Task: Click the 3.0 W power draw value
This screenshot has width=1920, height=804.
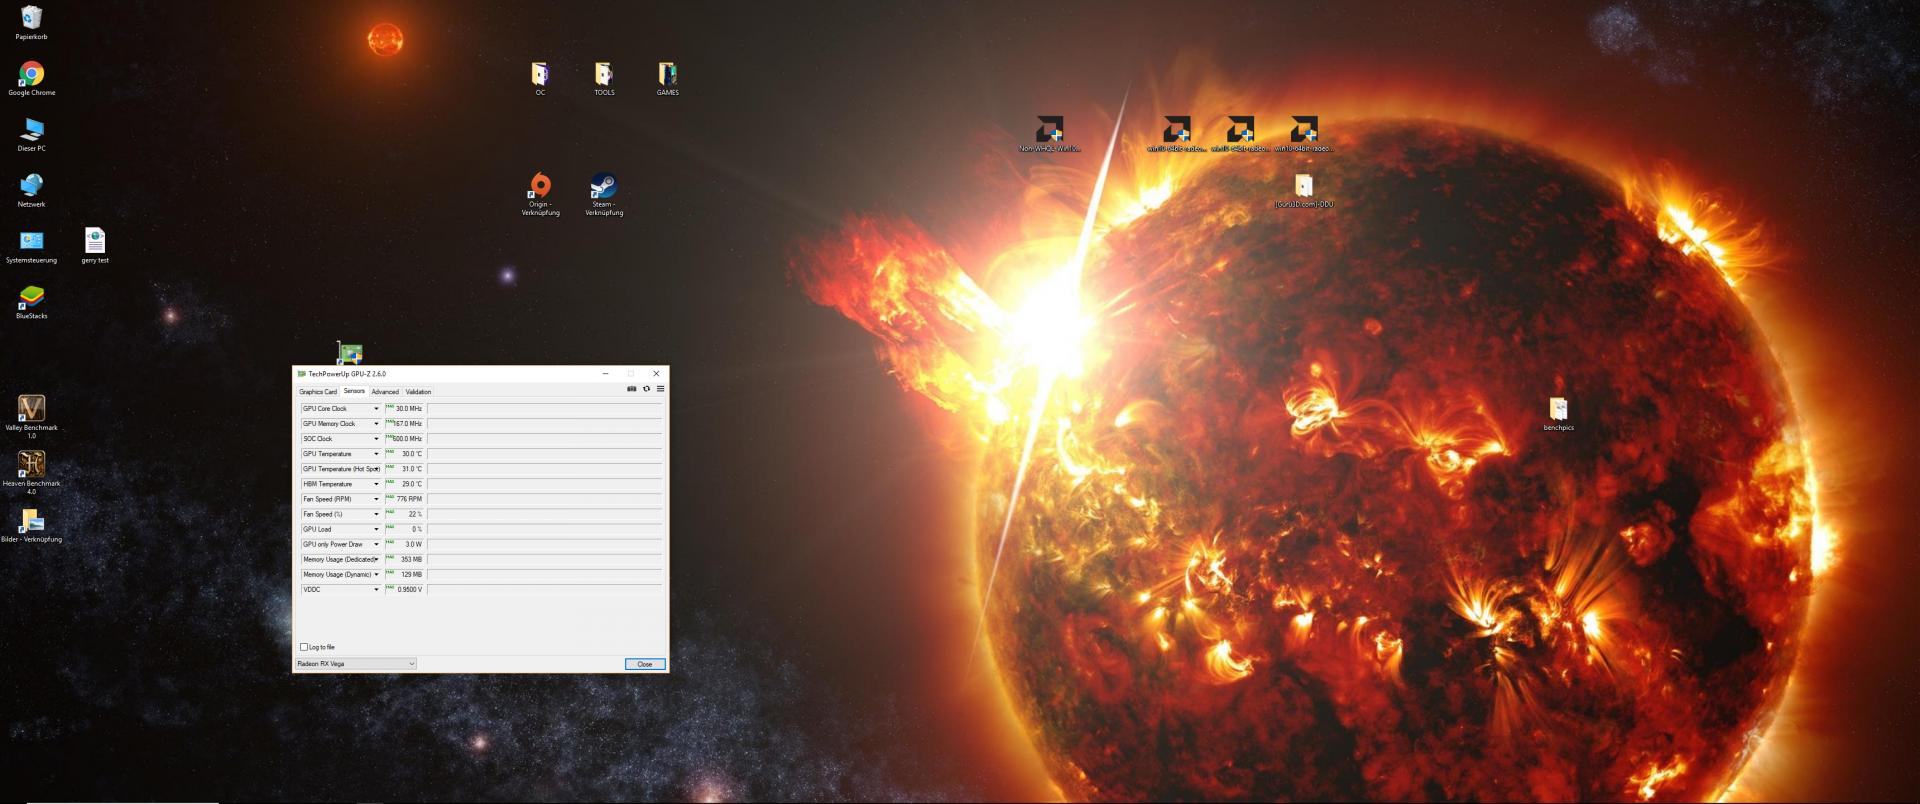Action: pos(413,544)
